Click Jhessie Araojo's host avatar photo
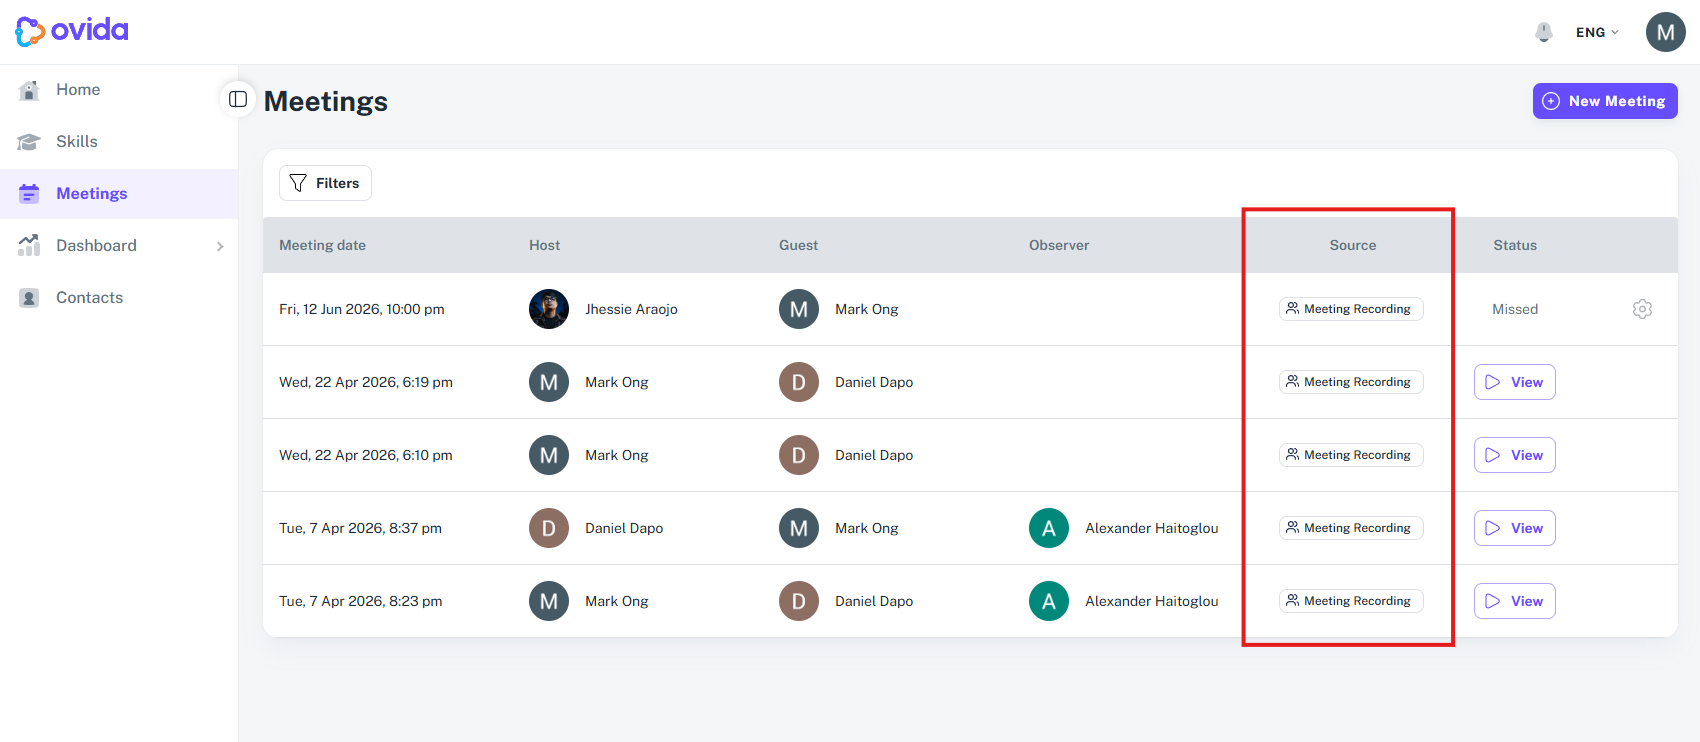1700x742 pixels. [x=549, y=309]
